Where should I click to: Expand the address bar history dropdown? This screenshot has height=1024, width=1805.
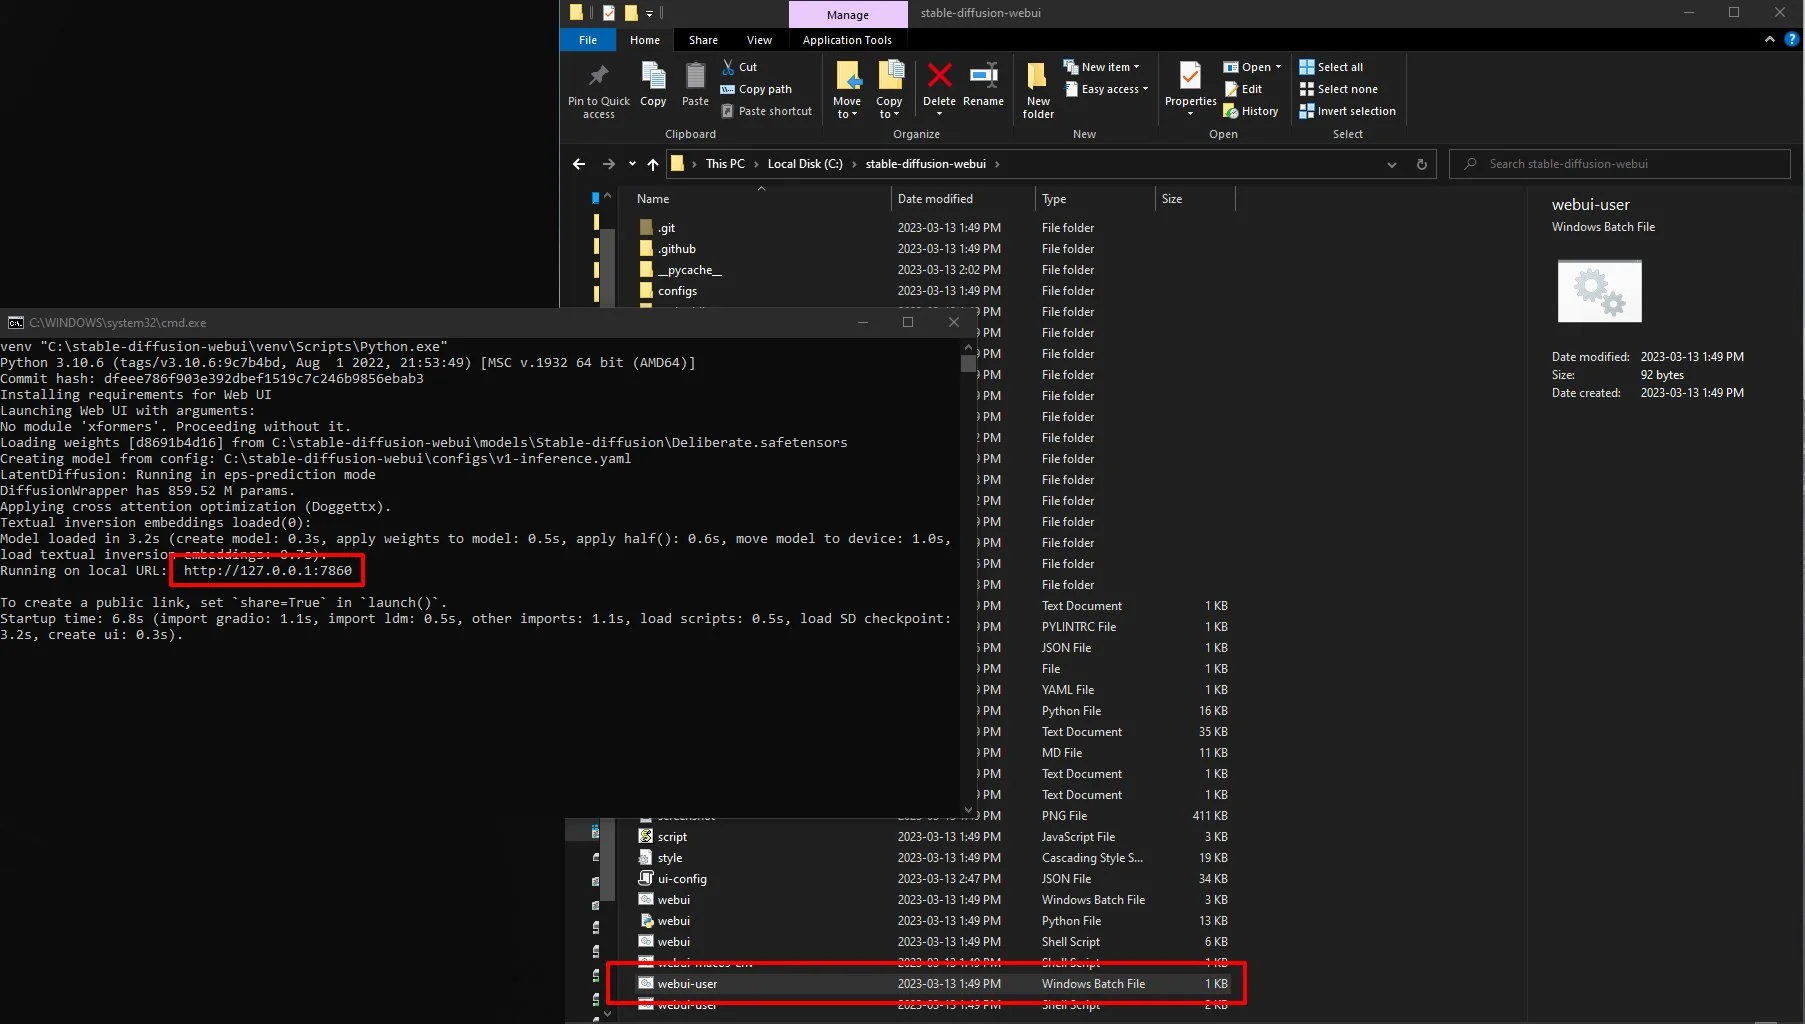1391,164
